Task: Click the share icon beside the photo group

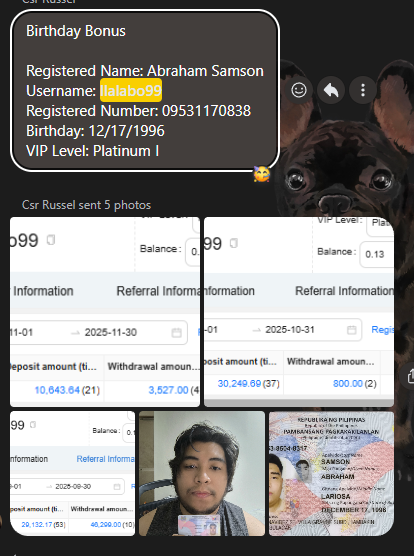Action: [x=410, y=376]
